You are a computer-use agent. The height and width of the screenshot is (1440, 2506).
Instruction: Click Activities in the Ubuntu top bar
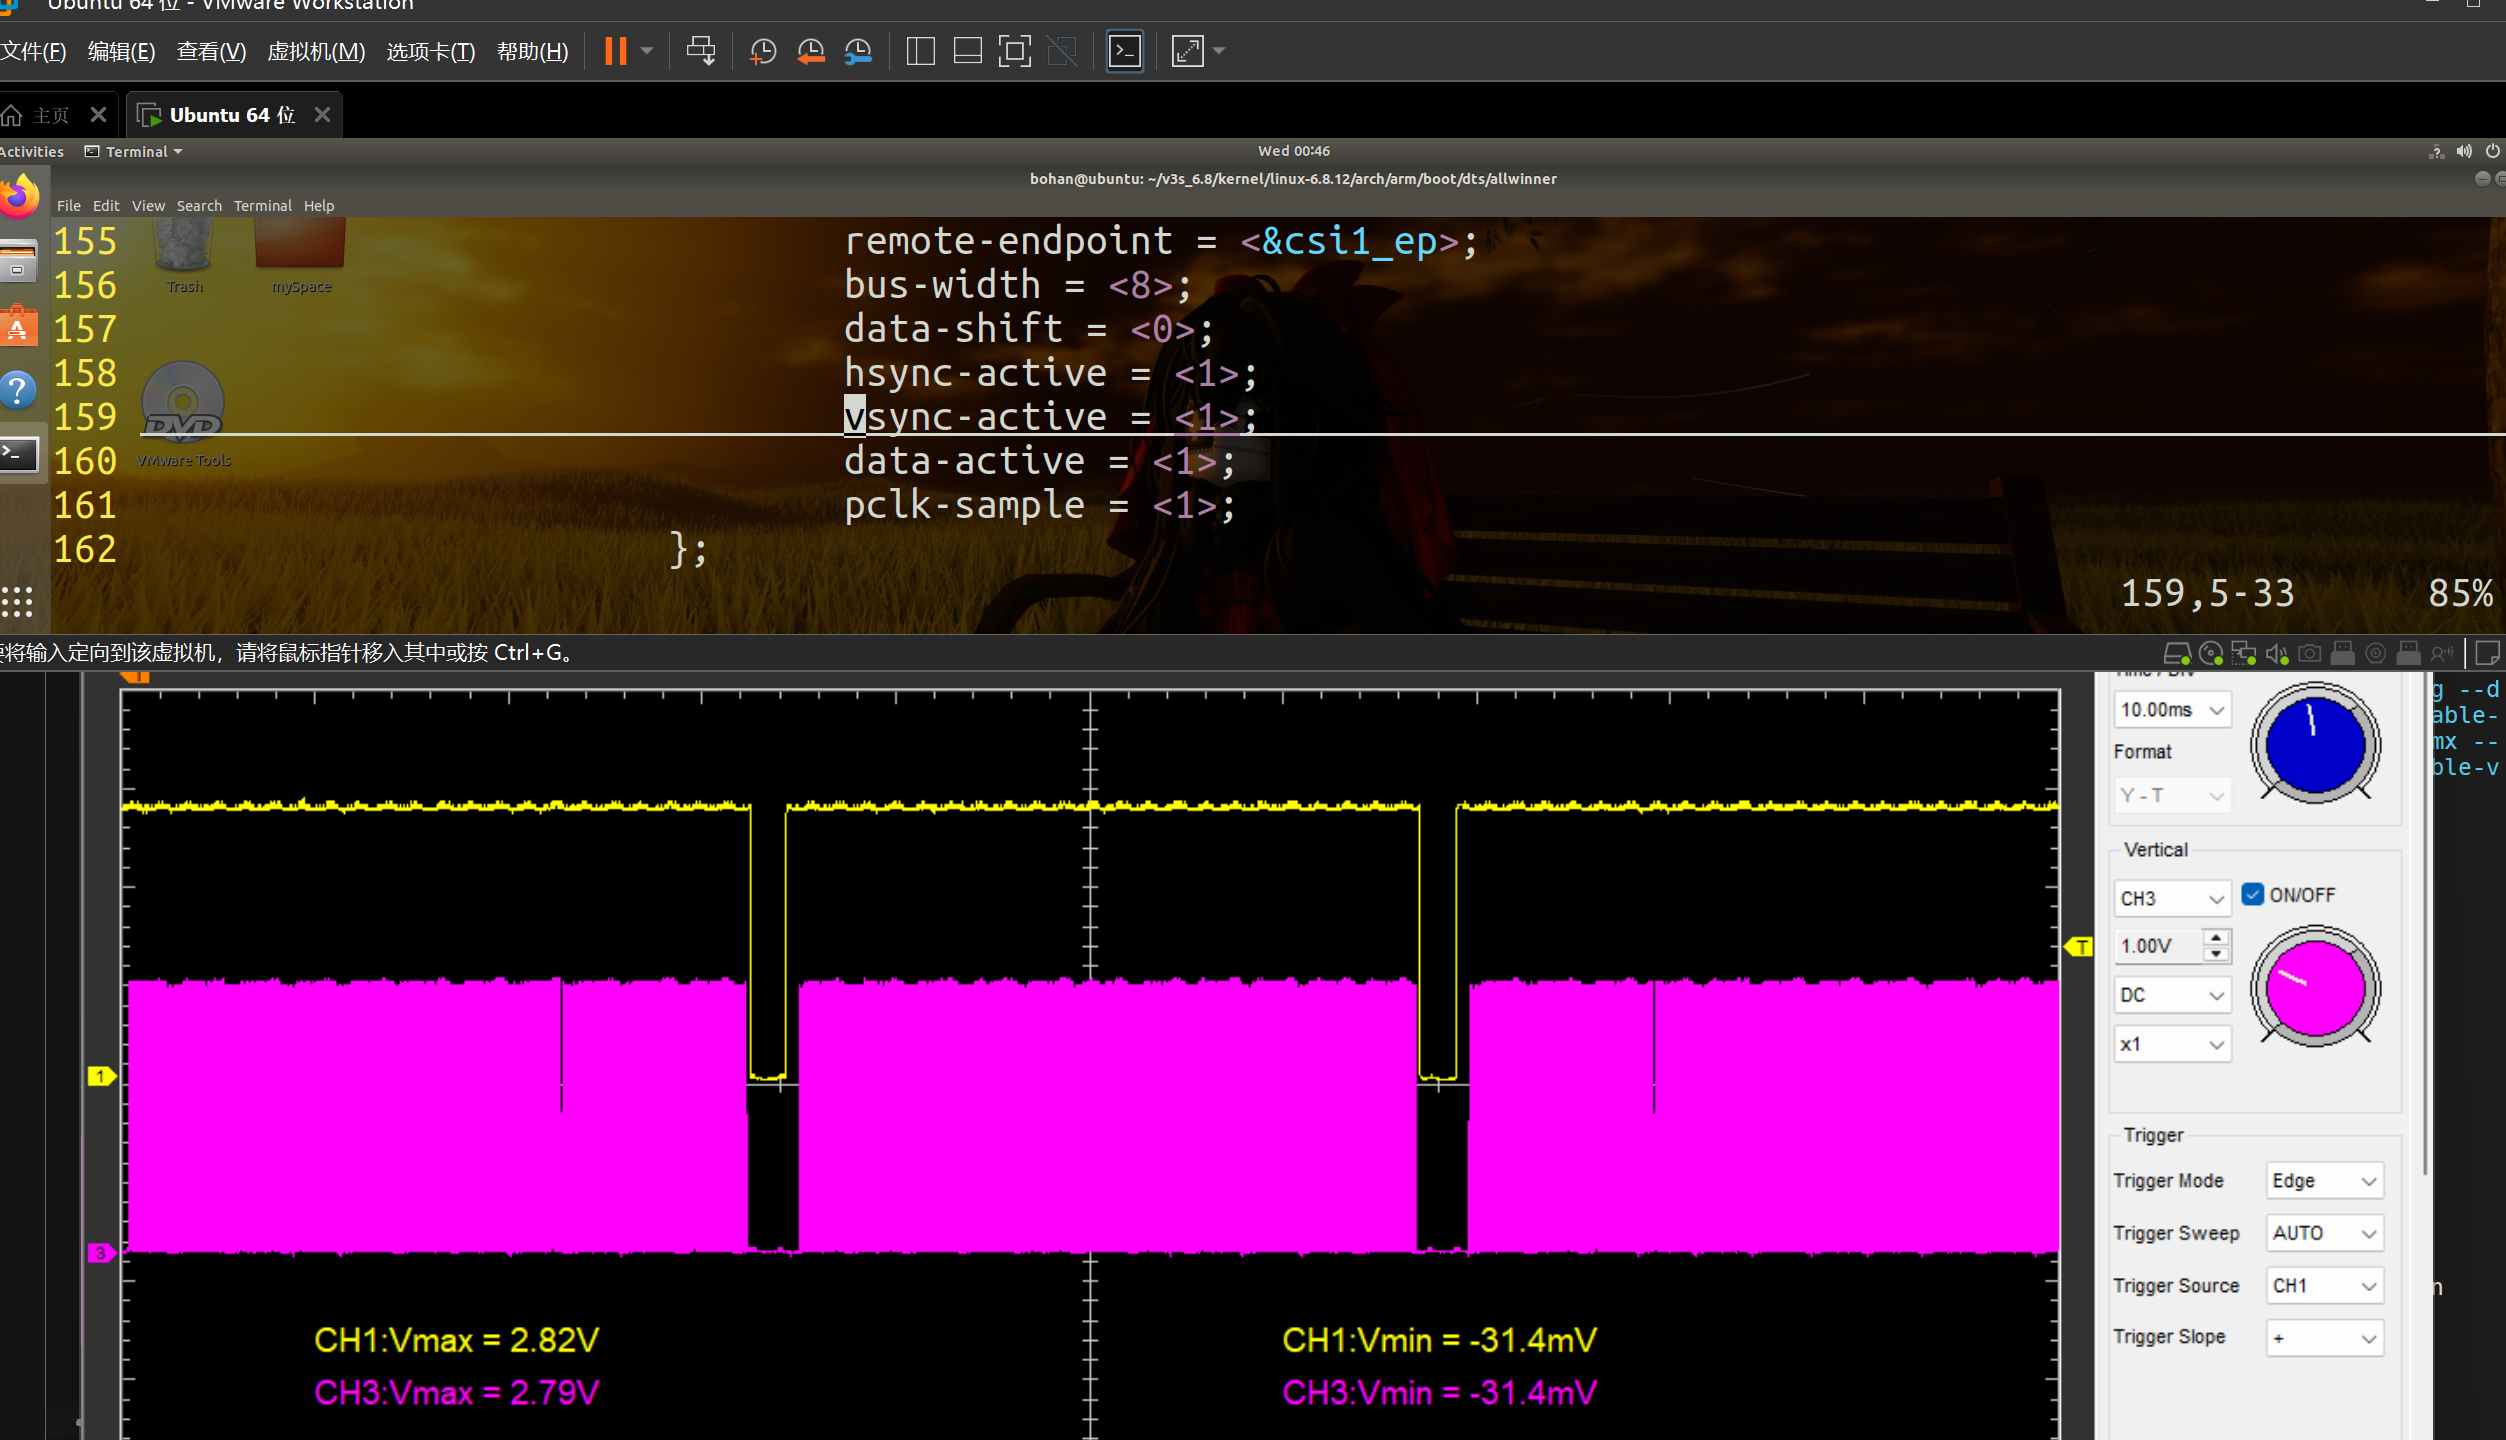(x=32, y=152)
